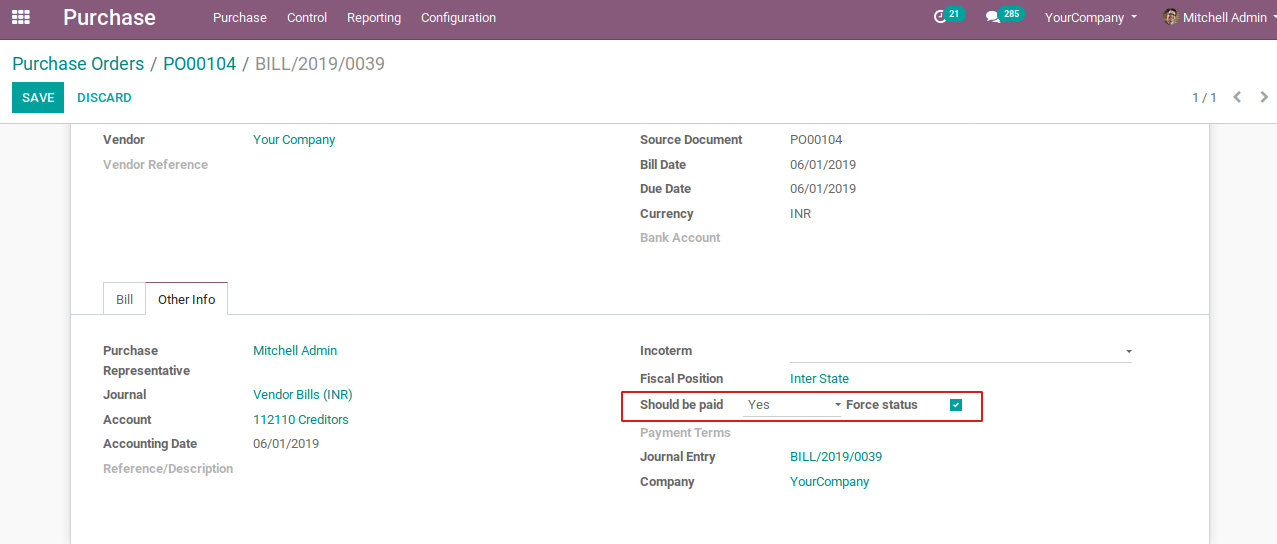Click the Save button
This screenshot has height=544, width=1277.
point(38,97)
